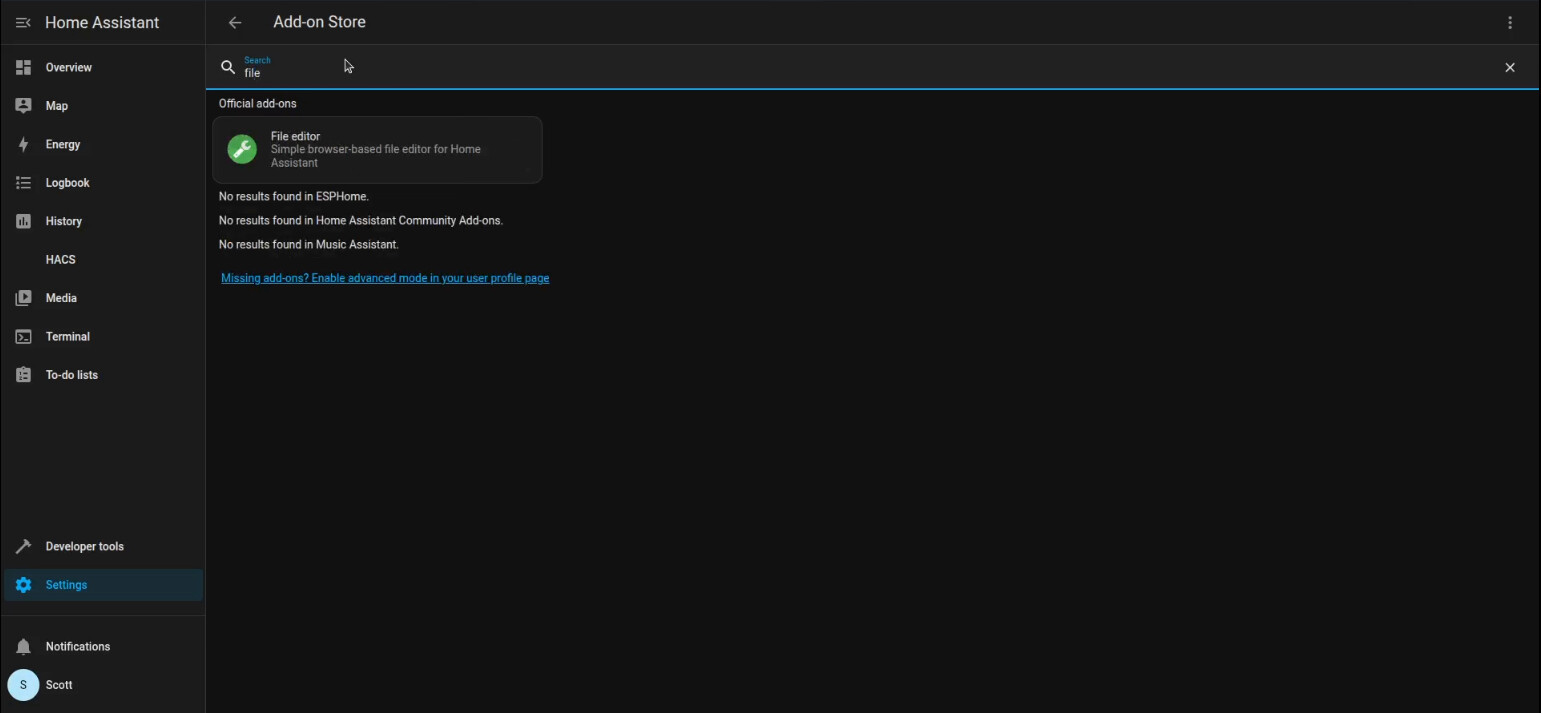Click the Home Assistant title
Screen dimensions: 1541x713
[x=102, y=22]
